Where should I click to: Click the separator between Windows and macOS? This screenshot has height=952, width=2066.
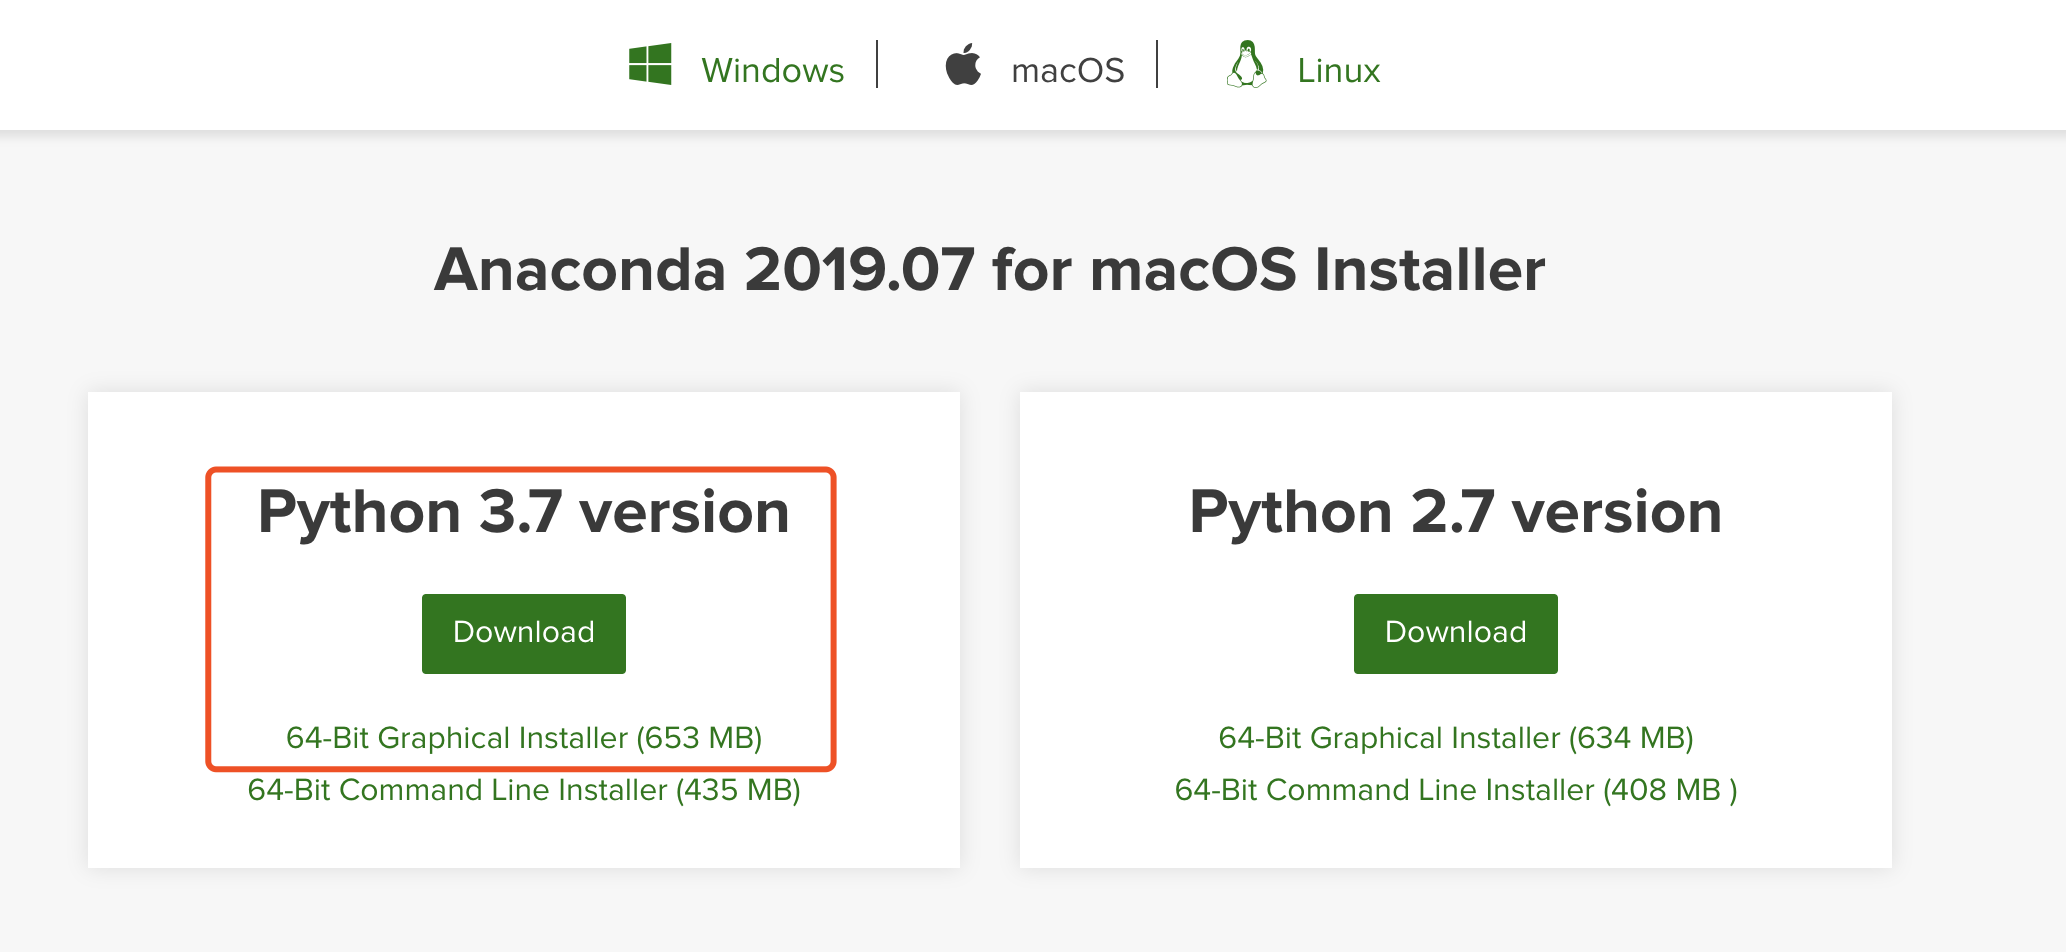tap(877, 65)
